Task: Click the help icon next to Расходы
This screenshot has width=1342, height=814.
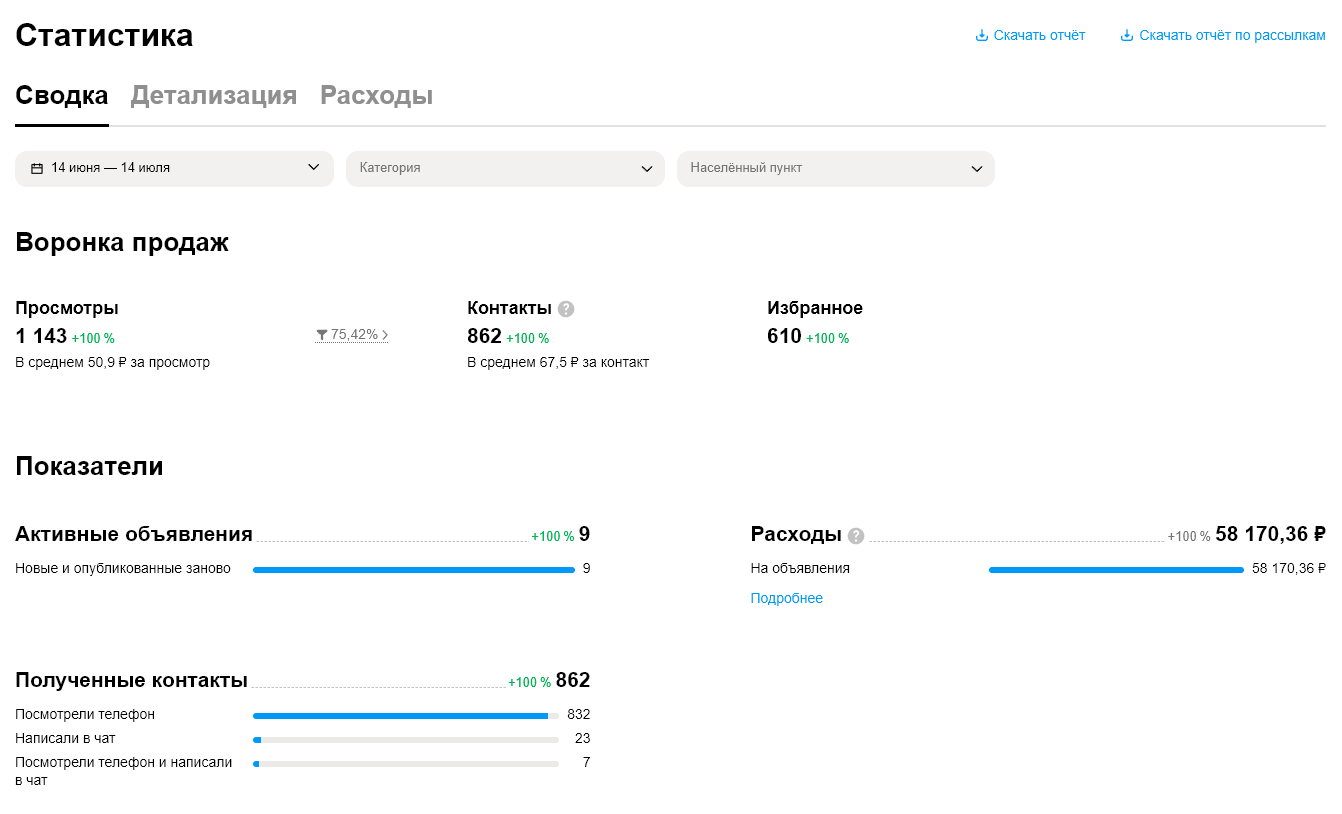Action: pos(856,536)
